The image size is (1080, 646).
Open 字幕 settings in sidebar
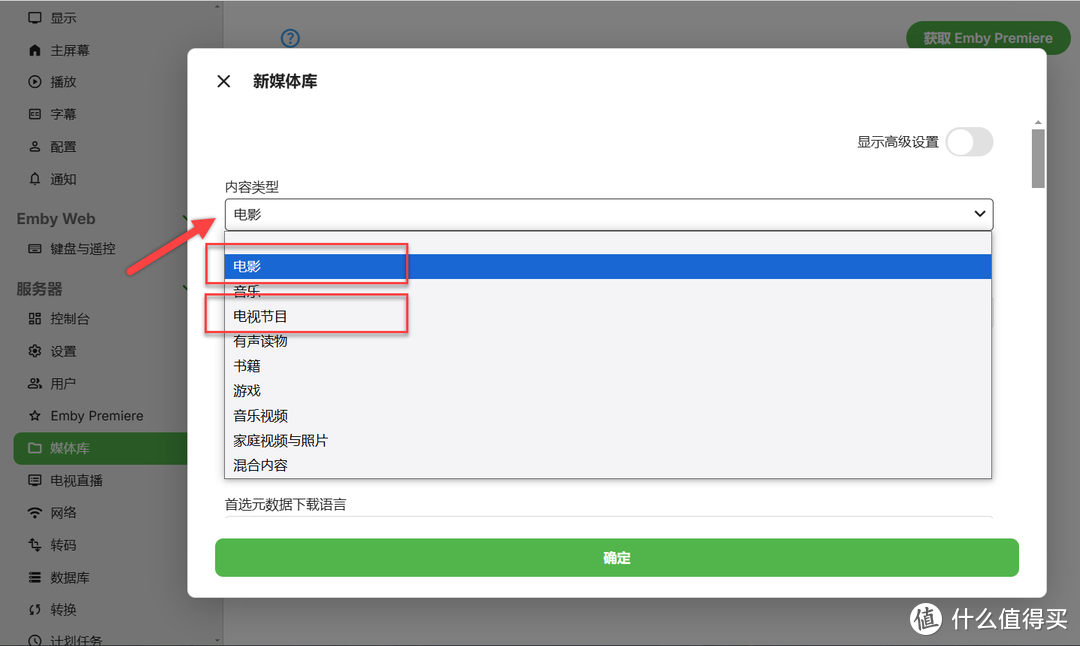click(x=63, y=114)
